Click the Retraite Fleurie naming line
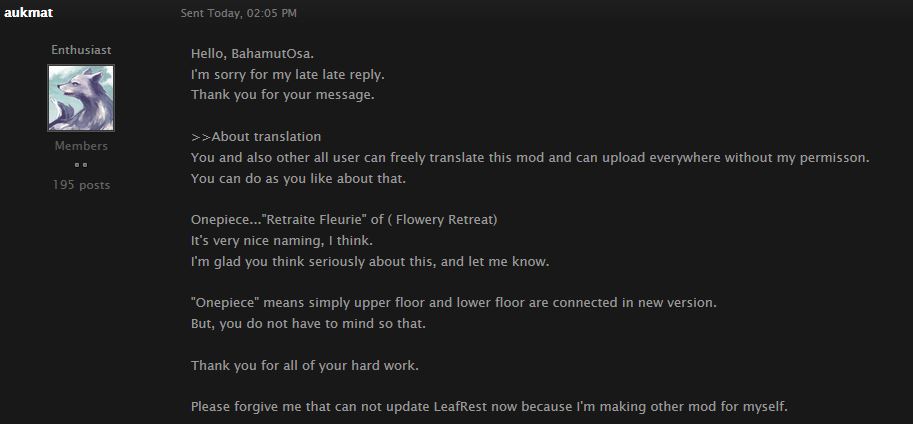 click(x=344, y=219)
